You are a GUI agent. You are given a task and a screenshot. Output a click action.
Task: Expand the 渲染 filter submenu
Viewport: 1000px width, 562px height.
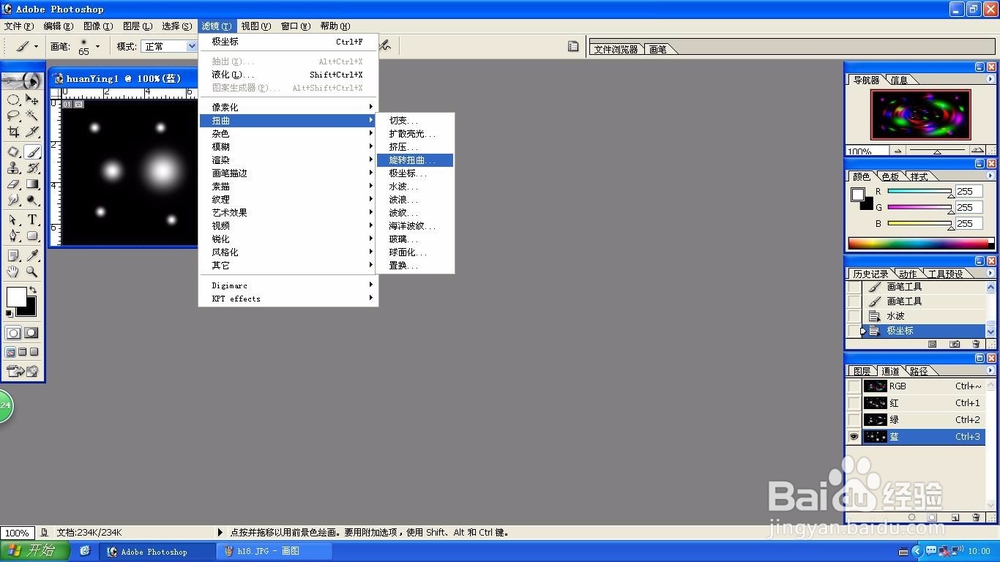288,160
